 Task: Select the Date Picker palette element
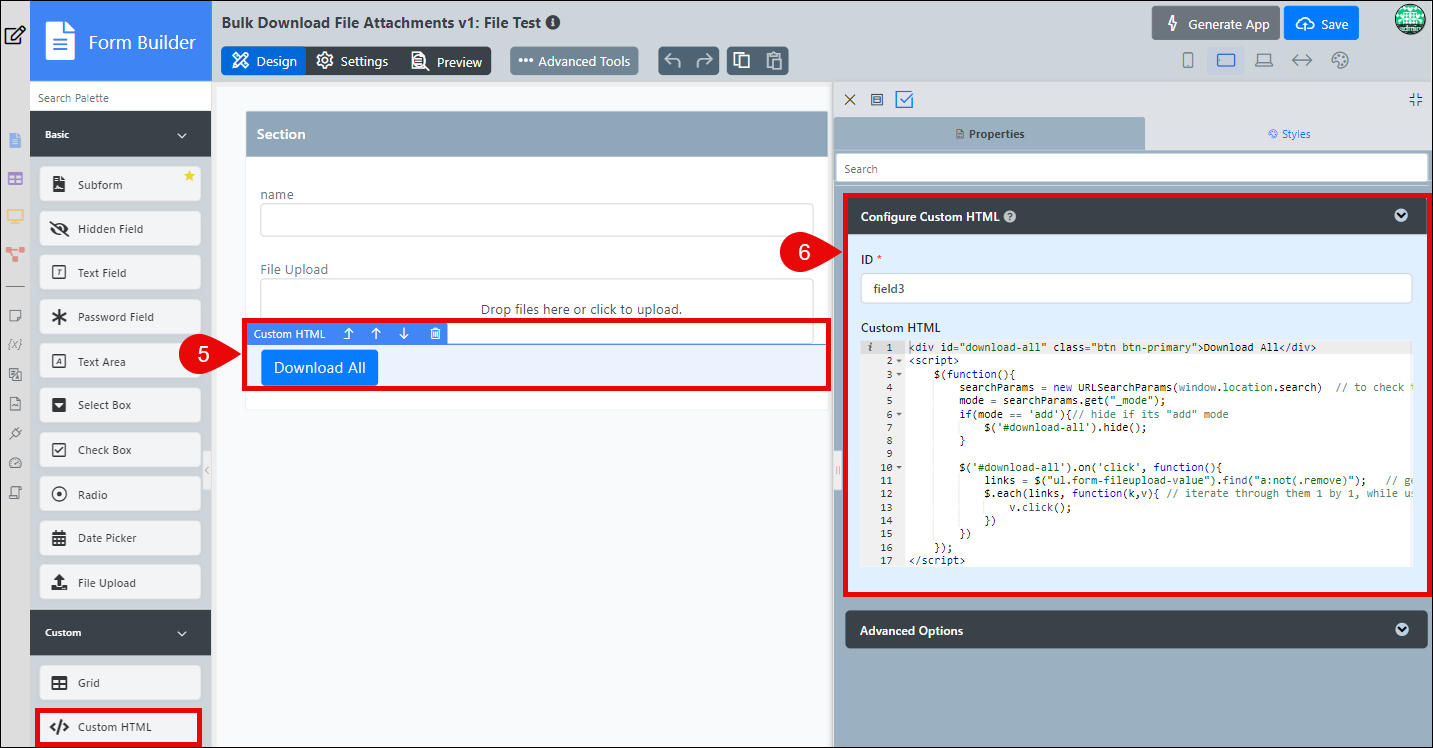click(120, 538)
